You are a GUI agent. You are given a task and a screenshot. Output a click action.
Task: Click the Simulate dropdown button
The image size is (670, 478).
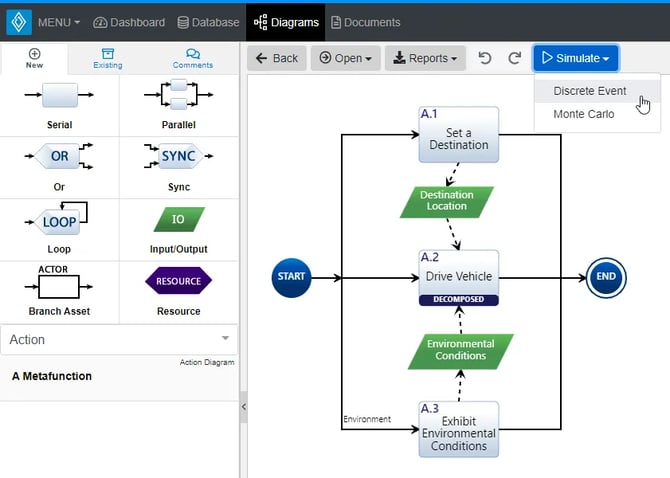[x=576, y=58]
